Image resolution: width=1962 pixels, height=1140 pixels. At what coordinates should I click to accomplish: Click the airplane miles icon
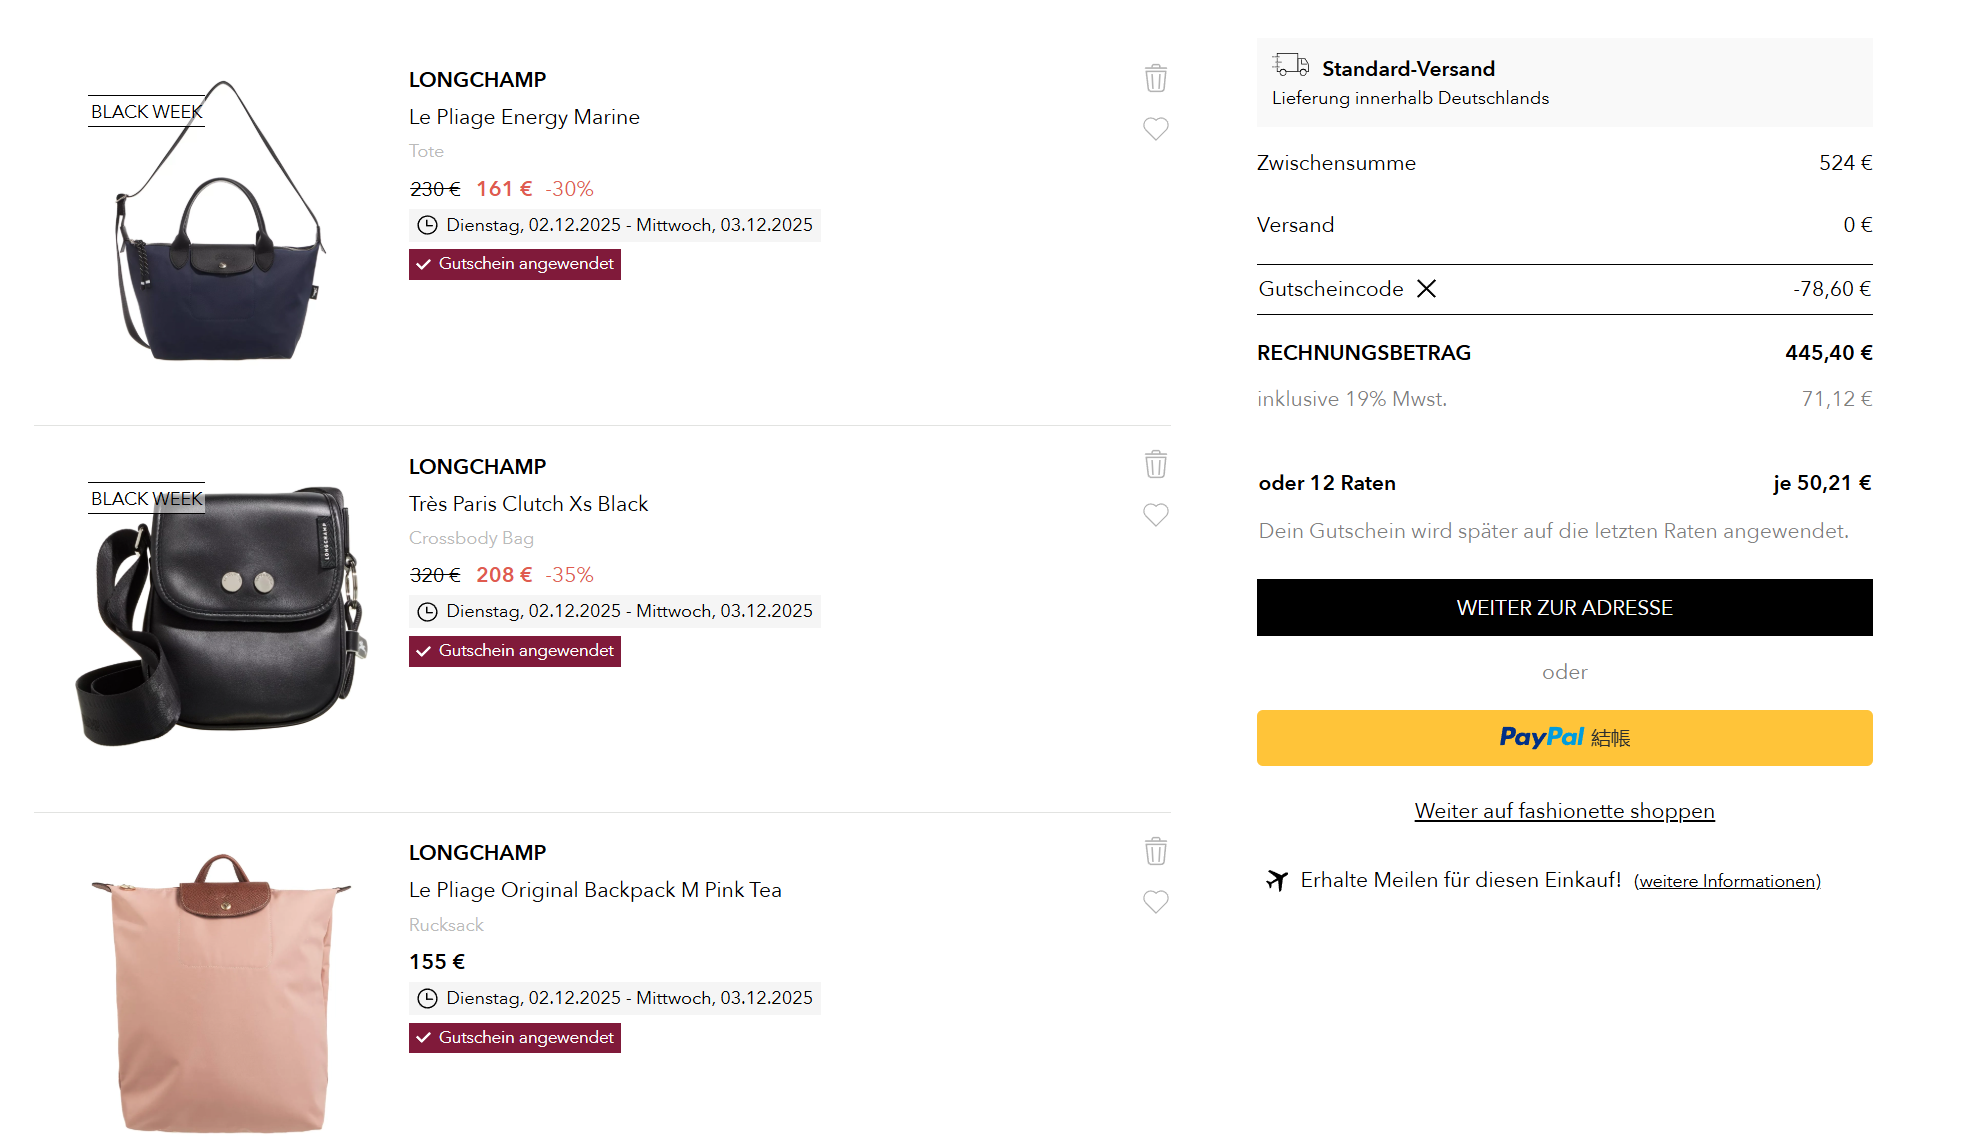coord(1276,880)
